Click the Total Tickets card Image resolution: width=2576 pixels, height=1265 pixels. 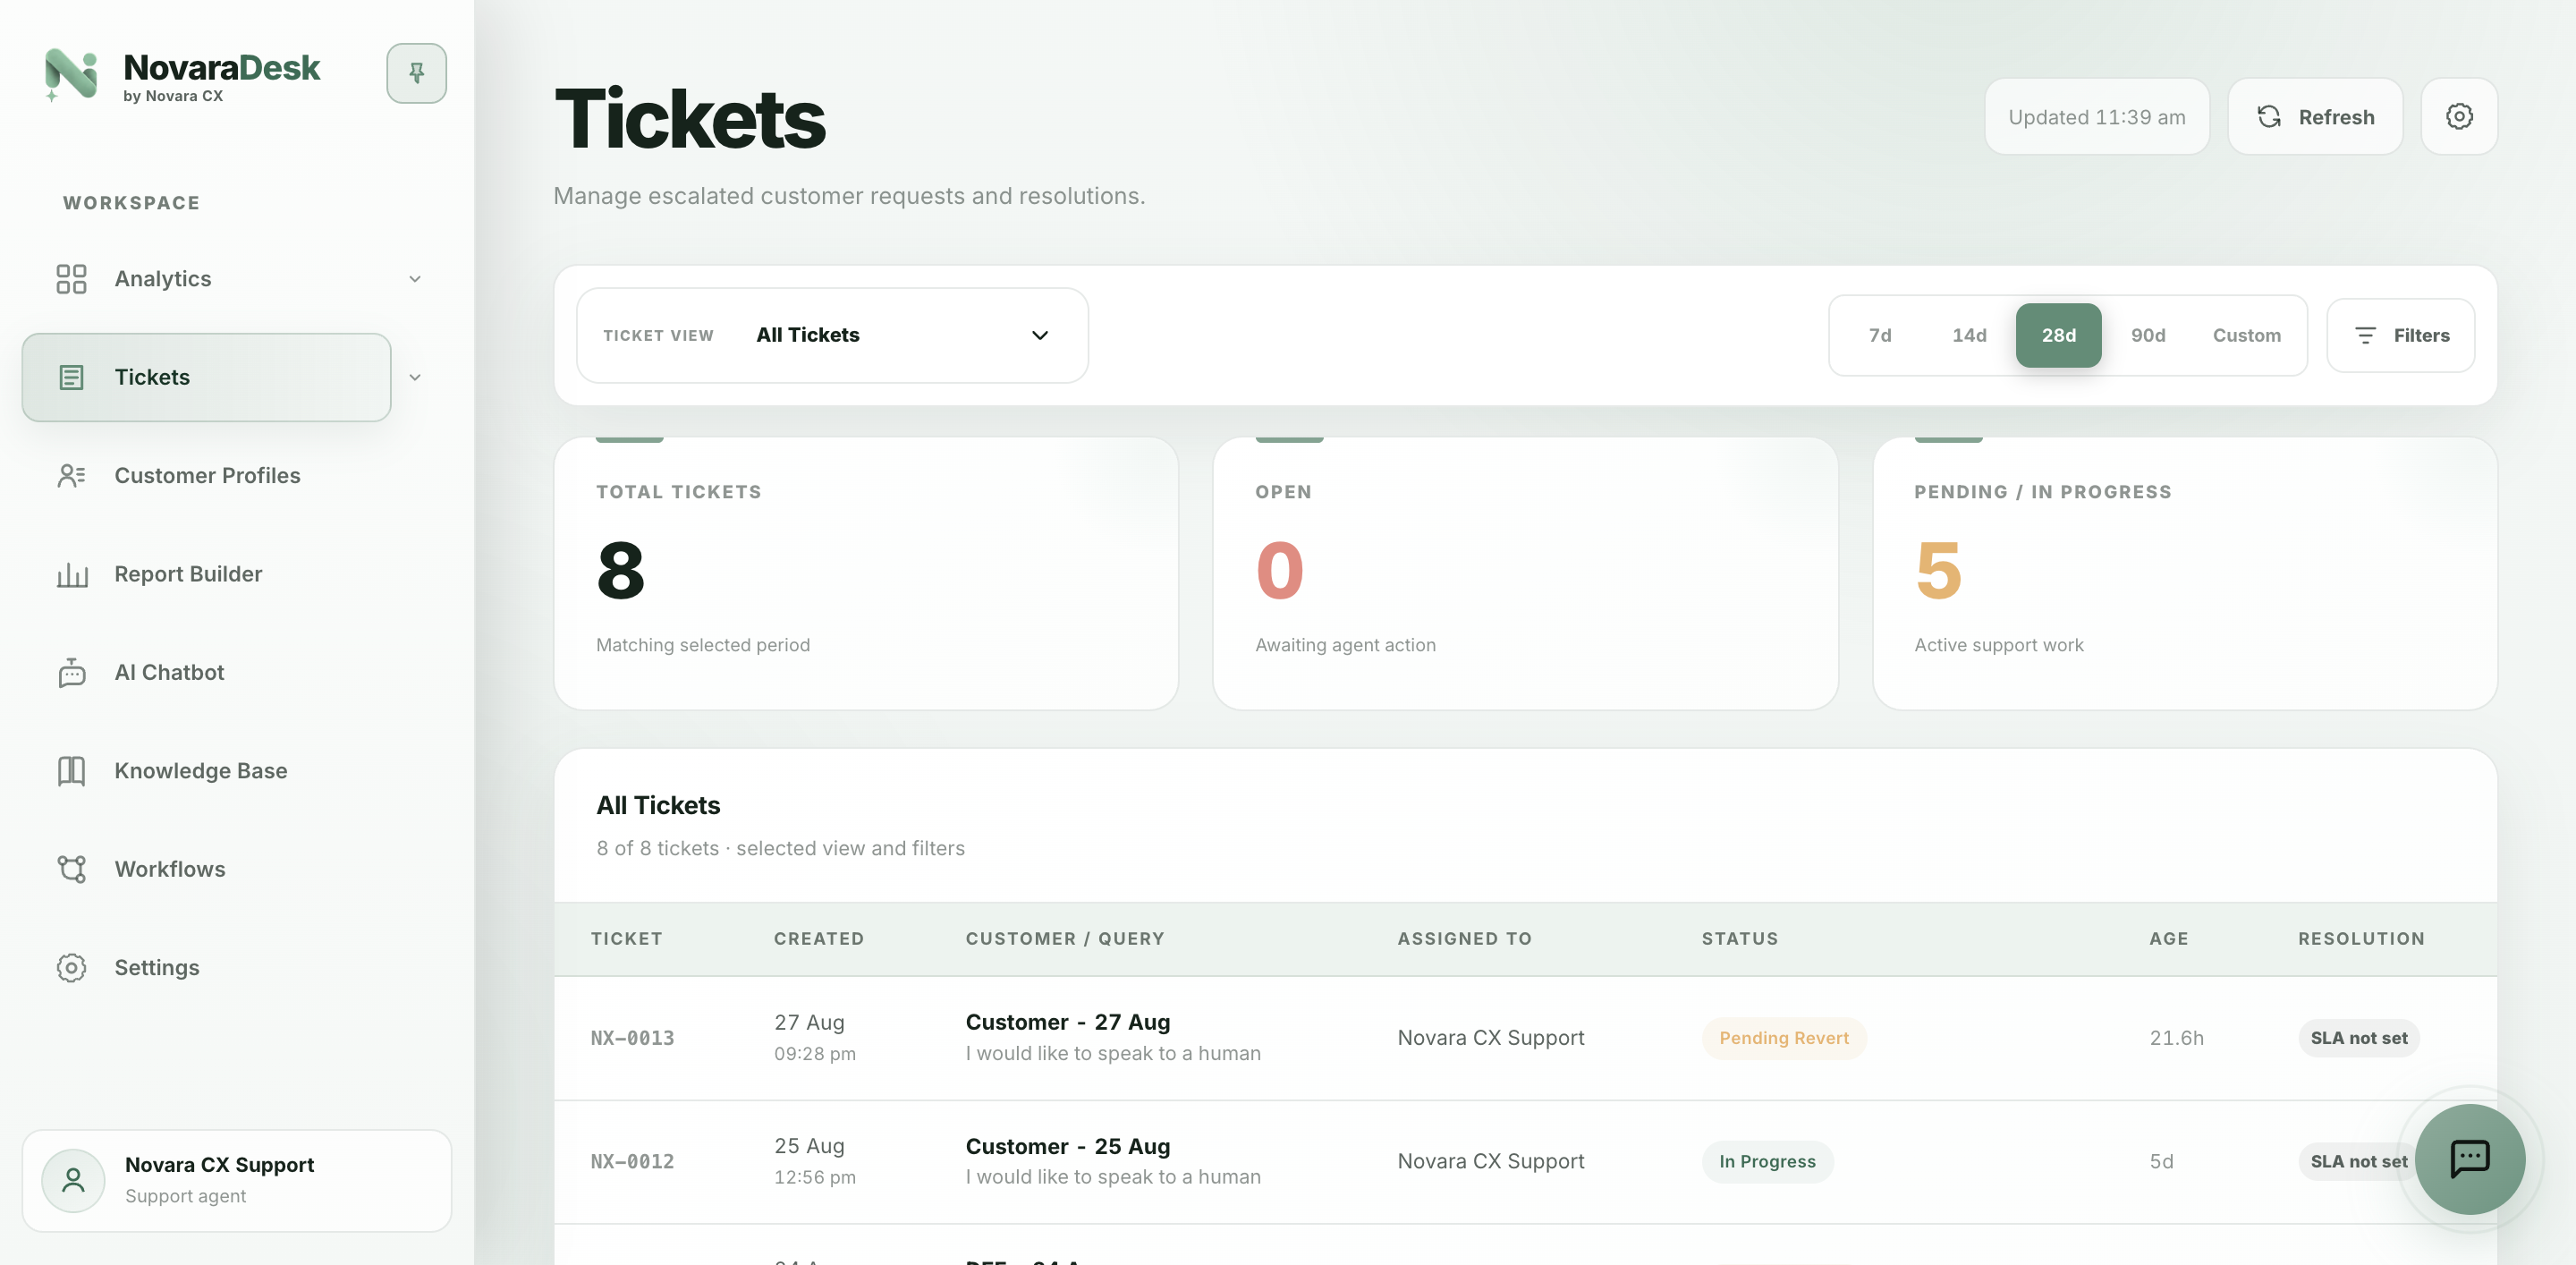(x=866, y=573)
